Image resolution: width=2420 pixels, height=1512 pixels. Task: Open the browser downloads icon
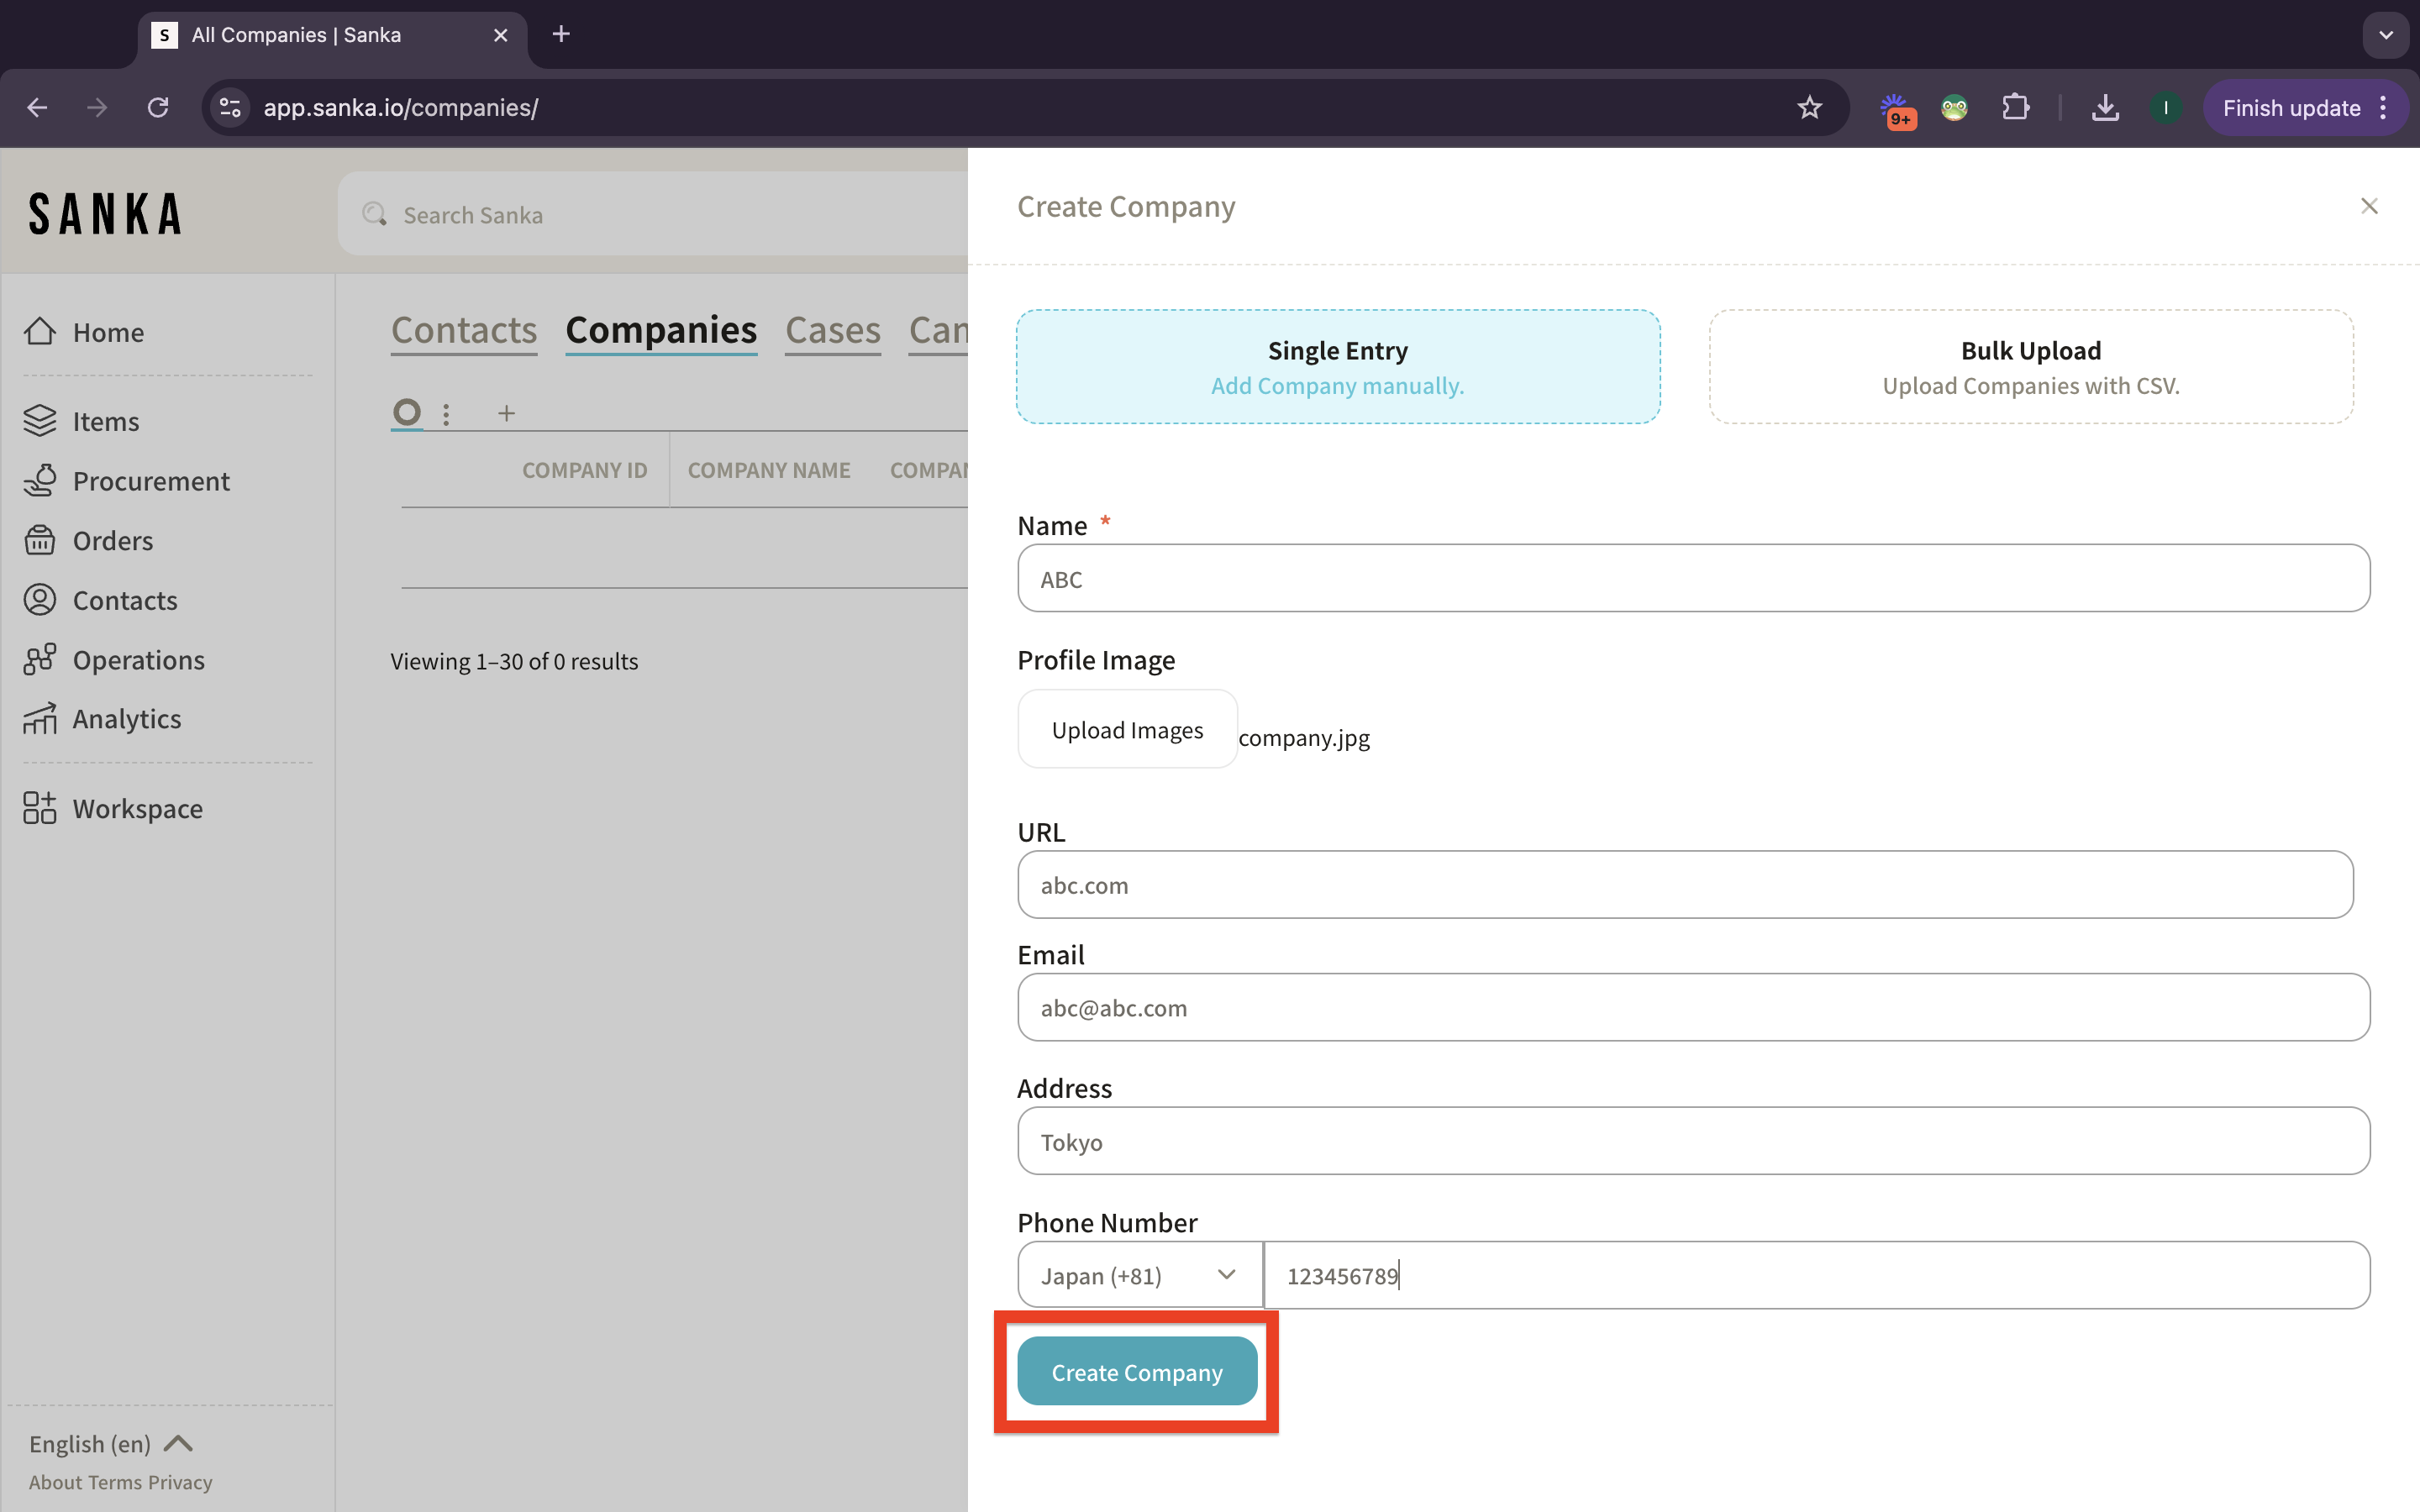click(2105, 108)
